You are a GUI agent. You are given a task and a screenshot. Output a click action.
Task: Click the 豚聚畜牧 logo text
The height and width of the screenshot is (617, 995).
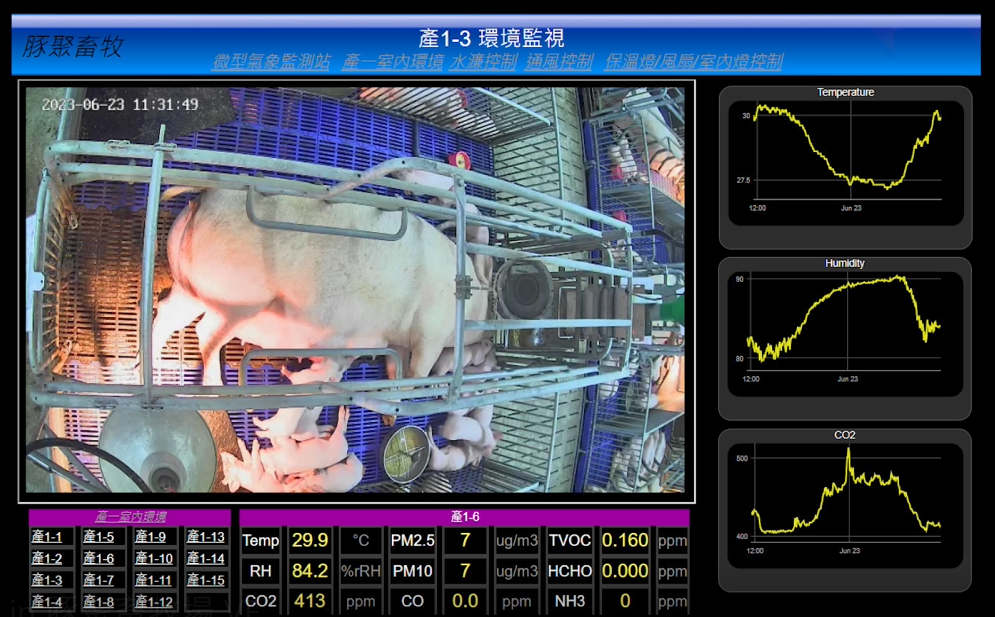click(72, 46)
